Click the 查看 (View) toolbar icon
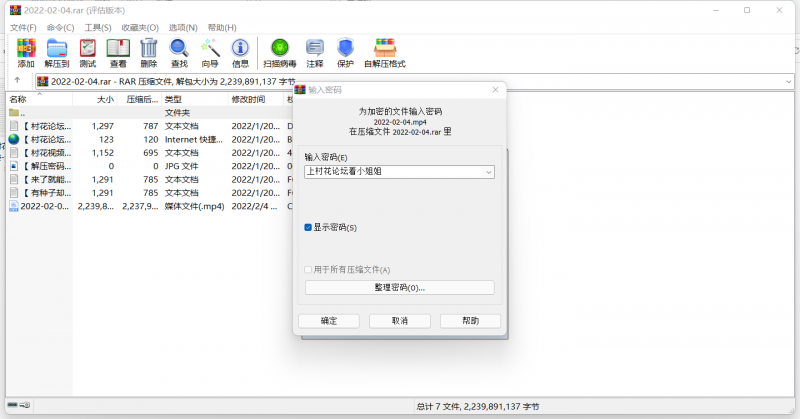The image size is (800, 419). [x=118, y=51]
